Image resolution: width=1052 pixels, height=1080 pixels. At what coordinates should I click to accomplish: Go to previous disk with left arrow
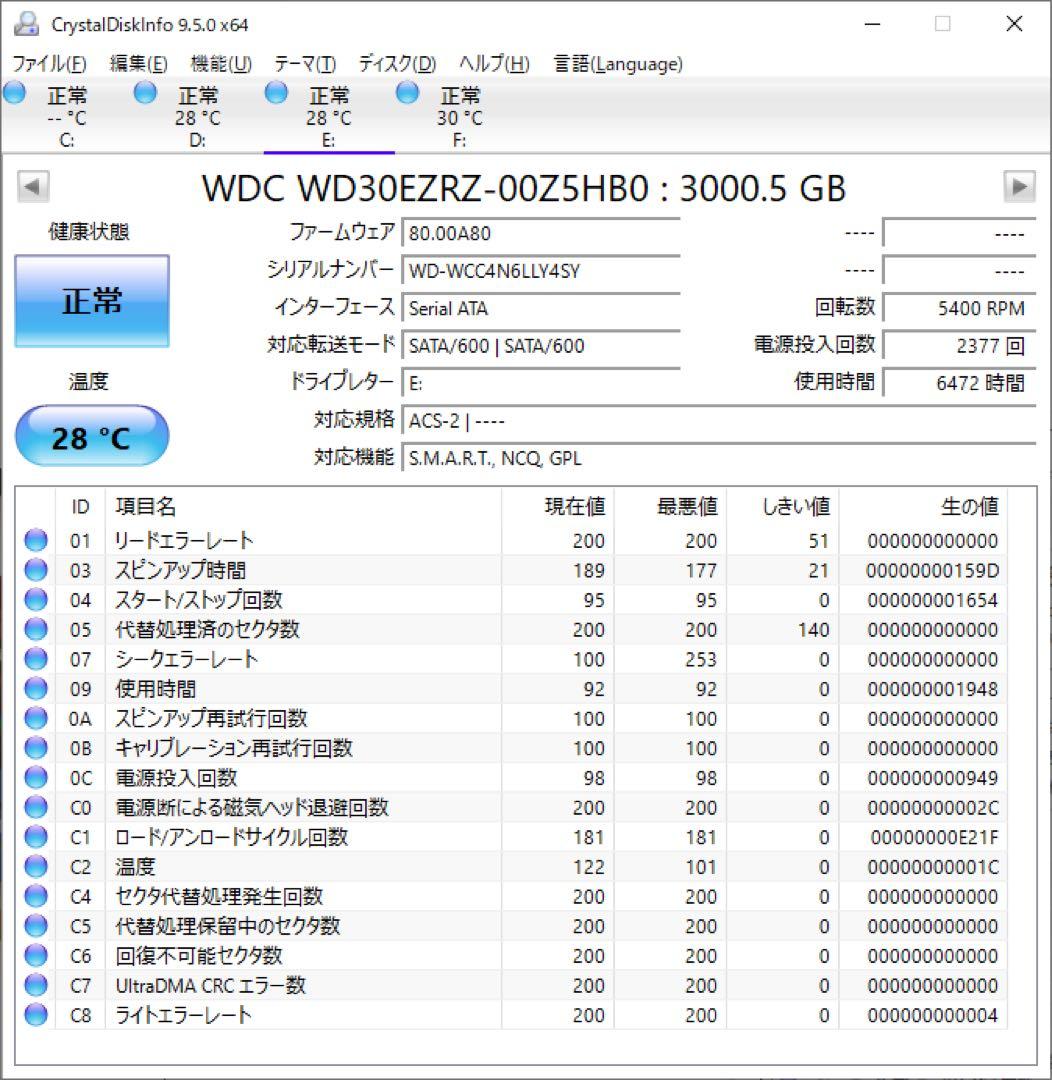point(33,186)
